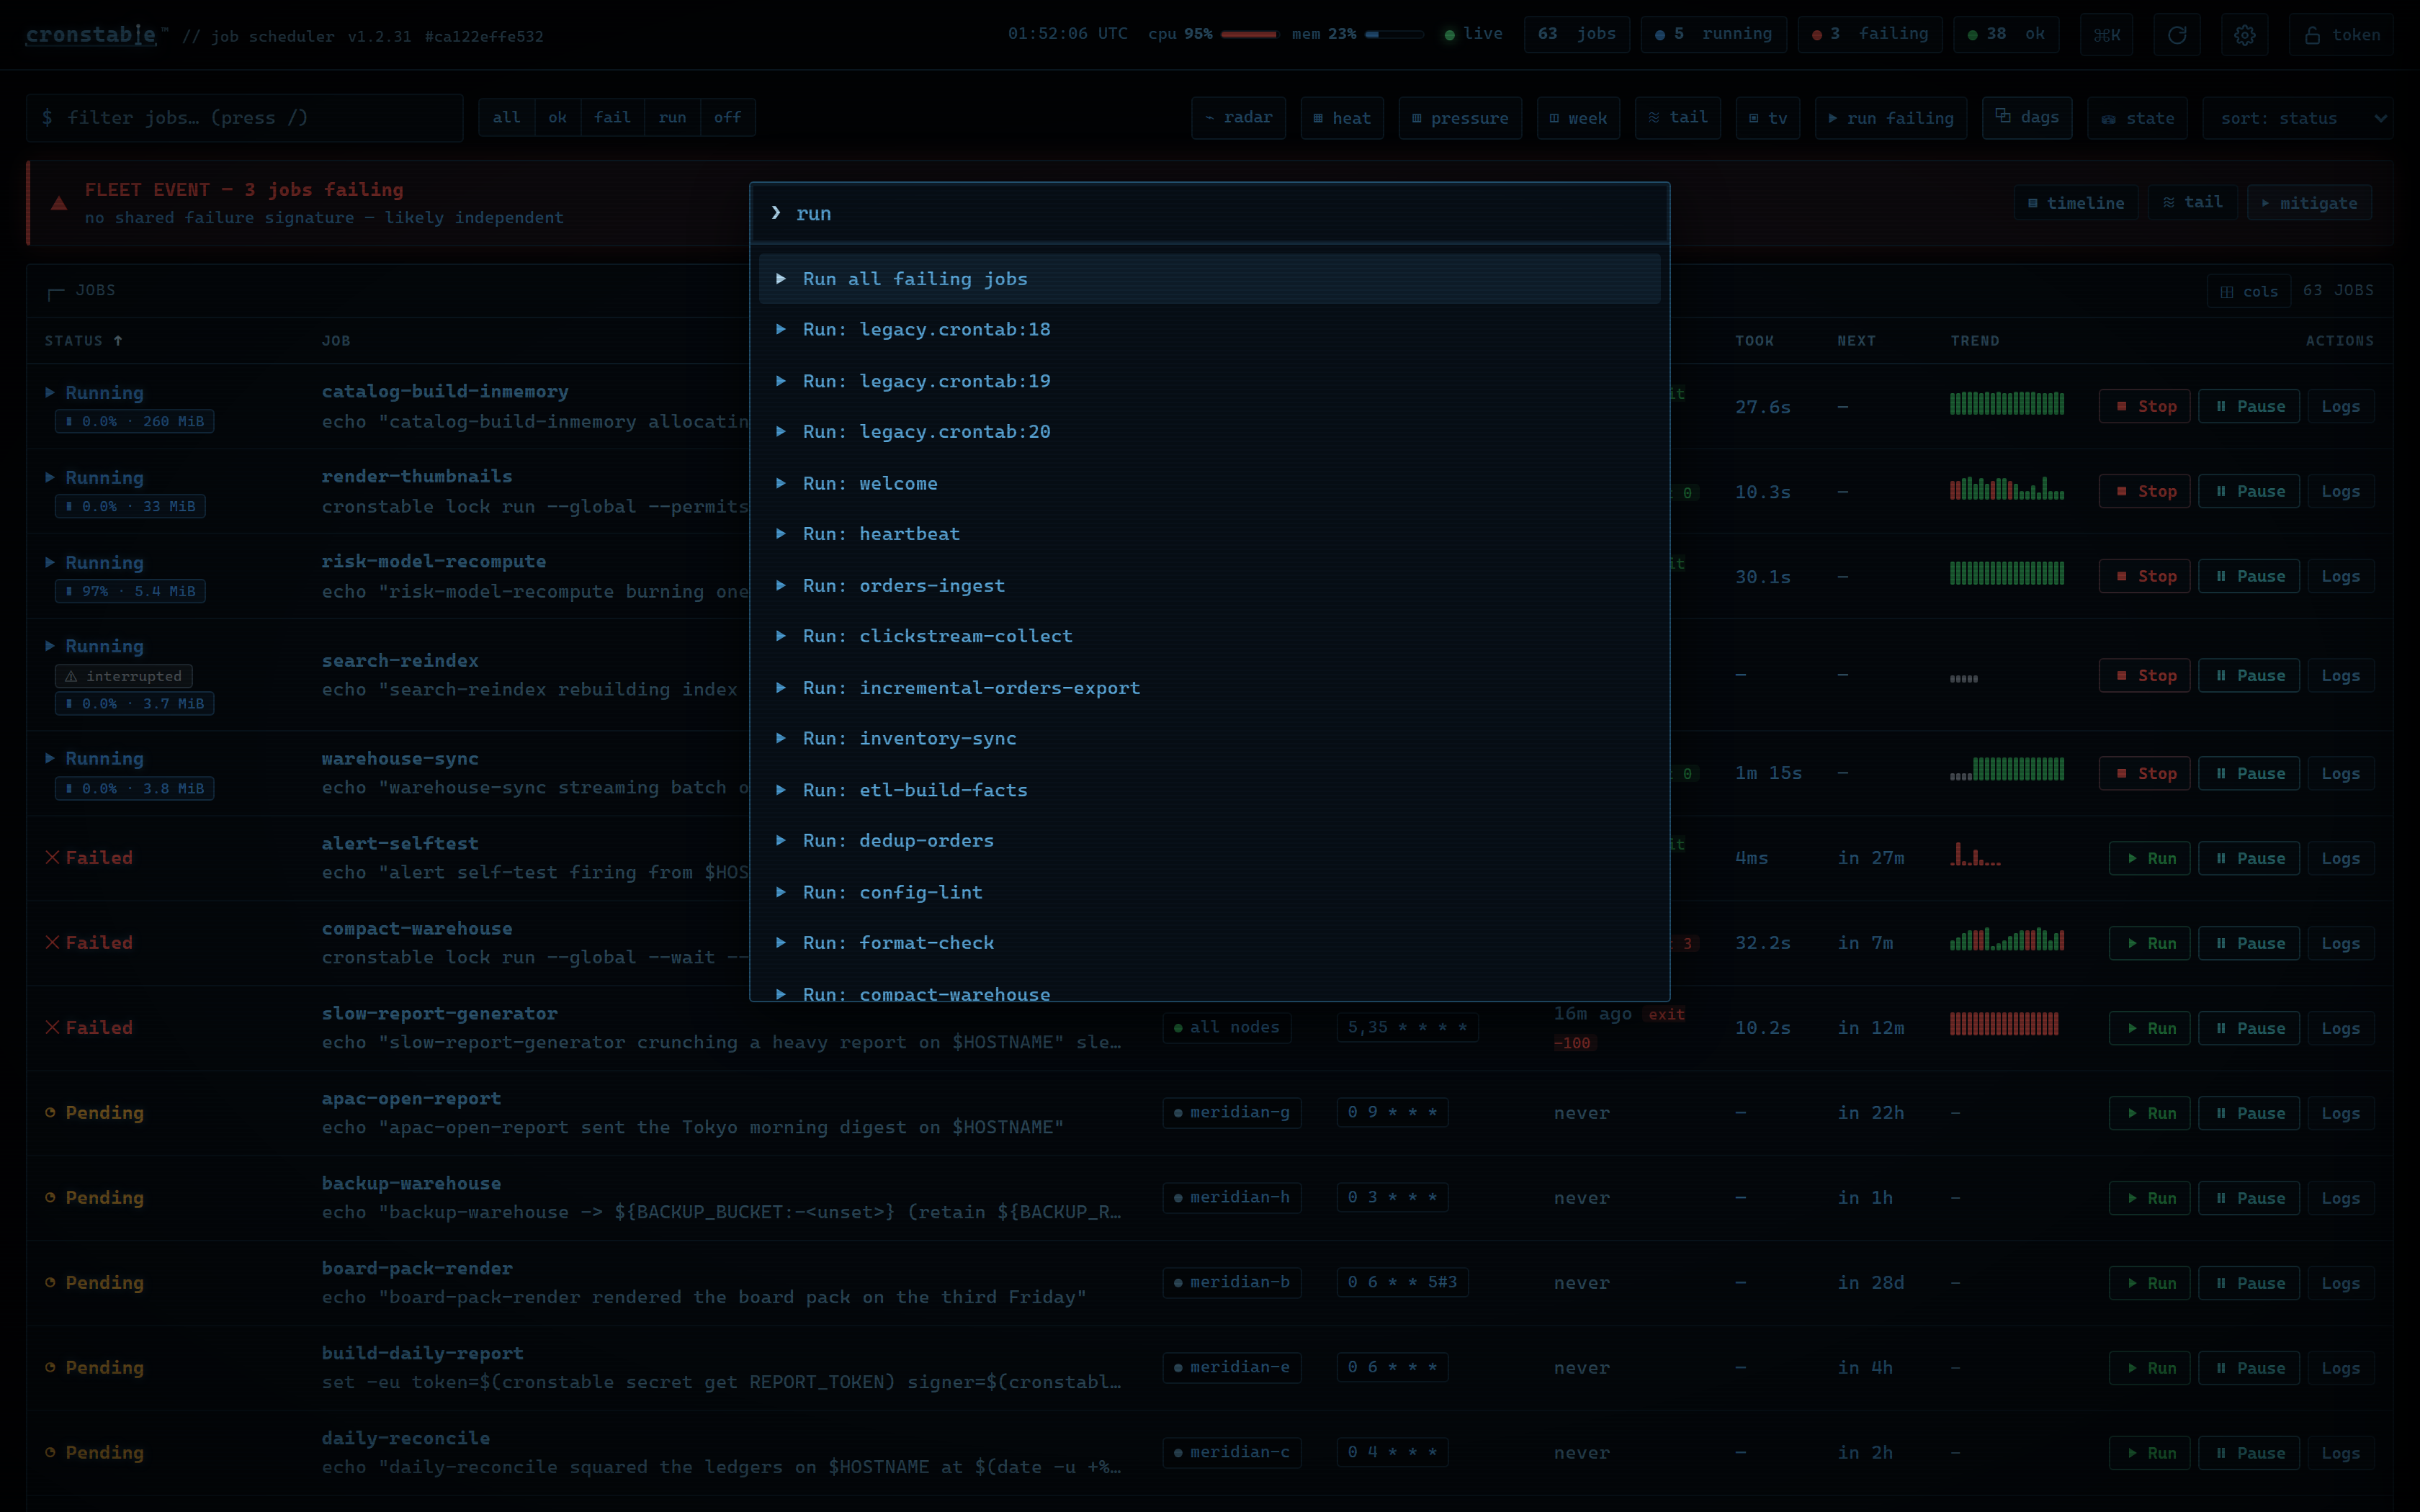The image size is (2420, 1512).
Task: Run the slow-report-generator job
Action: [2150, 1029]
